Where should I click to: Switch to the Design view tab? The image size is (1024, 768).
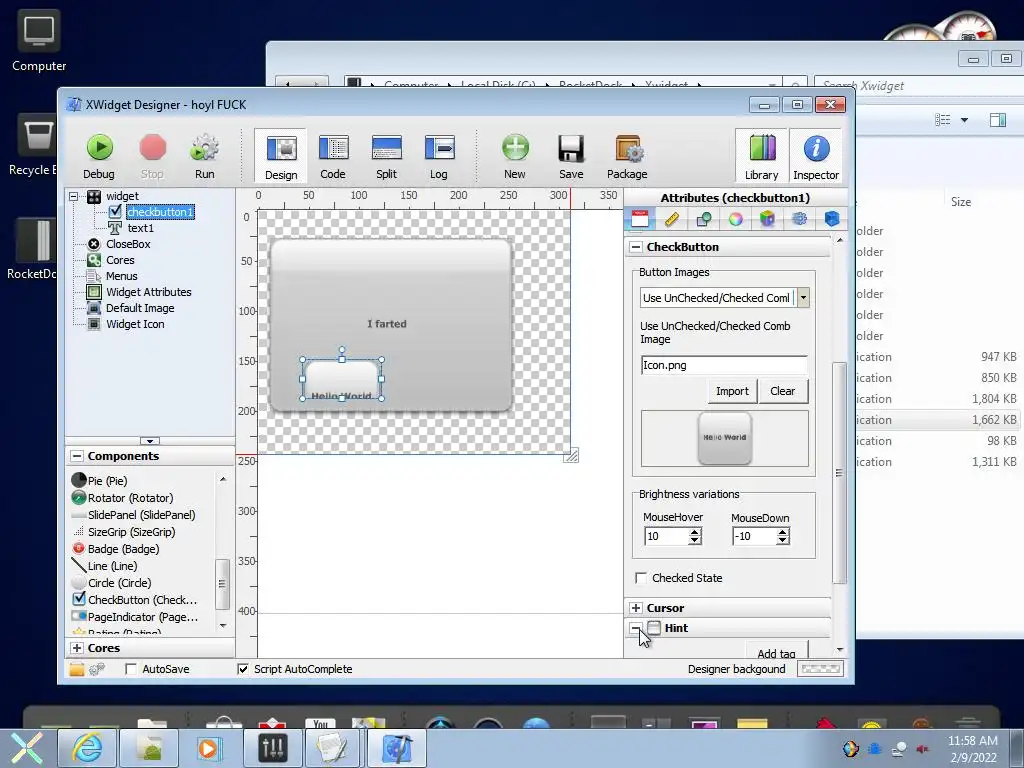pos(281,157)
